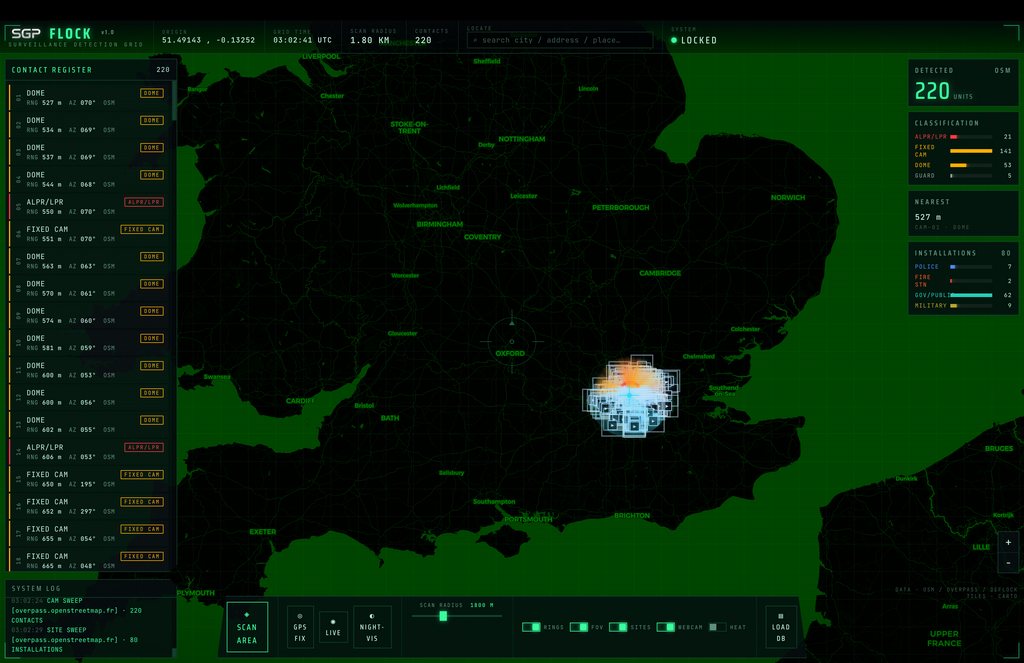This screenshot has width=1024, height=663.
Task: Open the Load DB button
Action: (x=780, y=627)
